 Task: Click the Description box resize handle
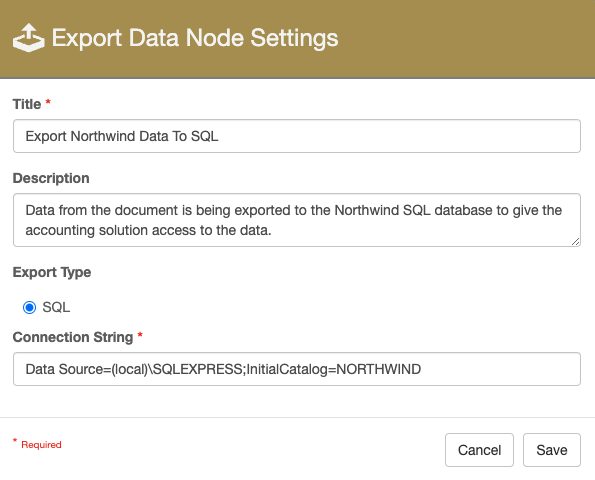[x=575, y=242]
